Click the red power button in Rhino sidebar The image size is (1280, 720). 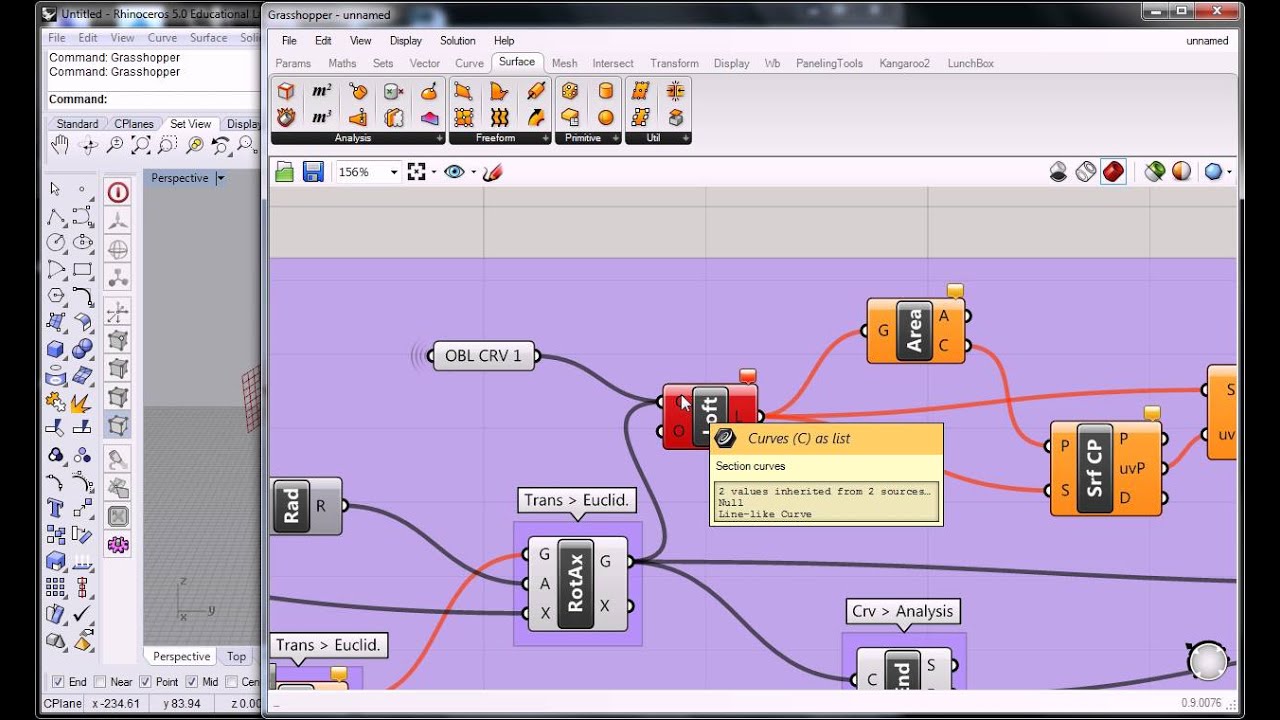point(118,192)
